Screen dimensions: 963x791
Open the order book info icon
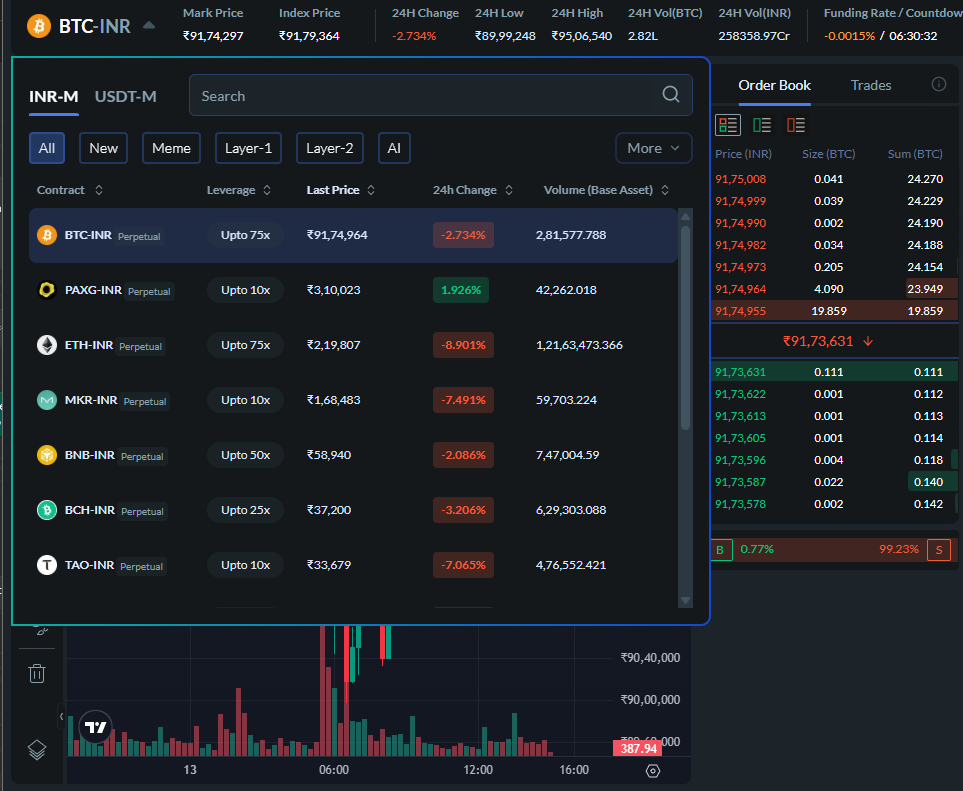938,85
